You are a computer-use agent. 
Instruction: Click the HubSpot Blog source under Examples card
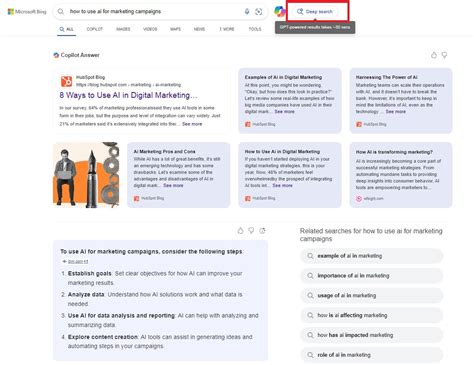tap(260, 124)
